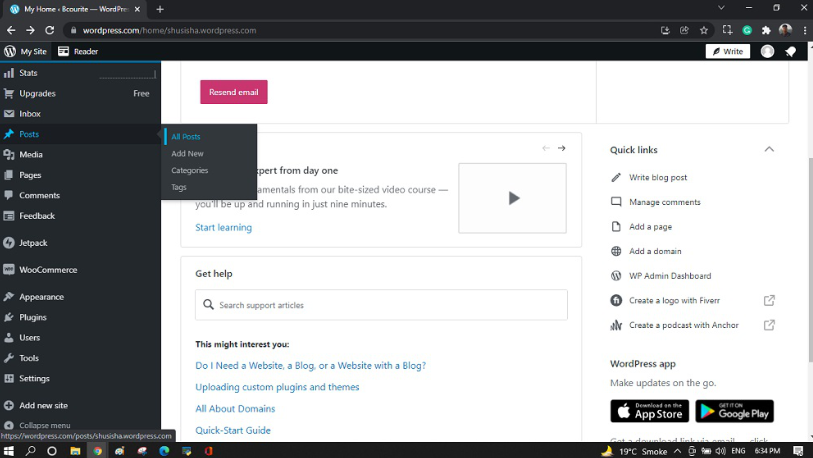Click the Add new site plus icon
The width and height of the screenshot is (813, 458).
pos(9,406)
